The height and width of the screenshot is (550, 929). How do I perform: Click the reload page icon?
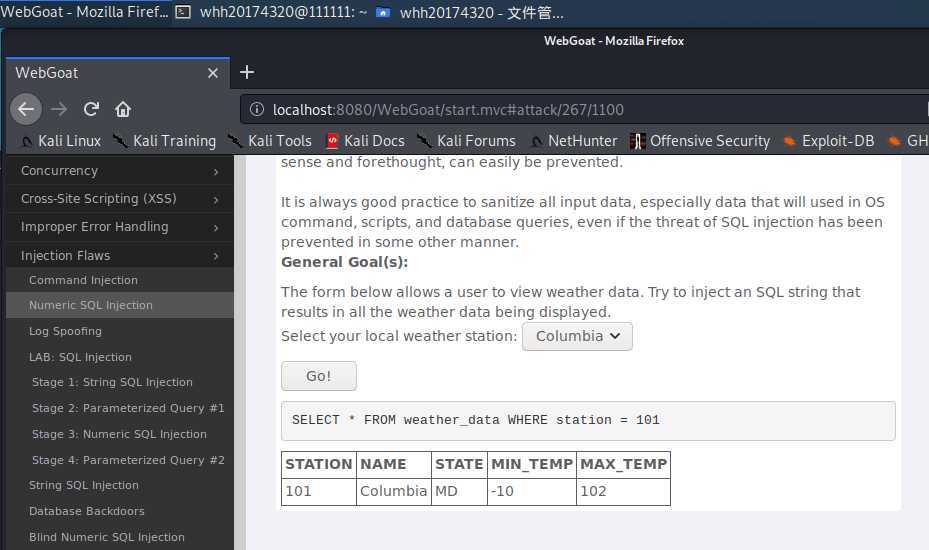coord(91,109)
